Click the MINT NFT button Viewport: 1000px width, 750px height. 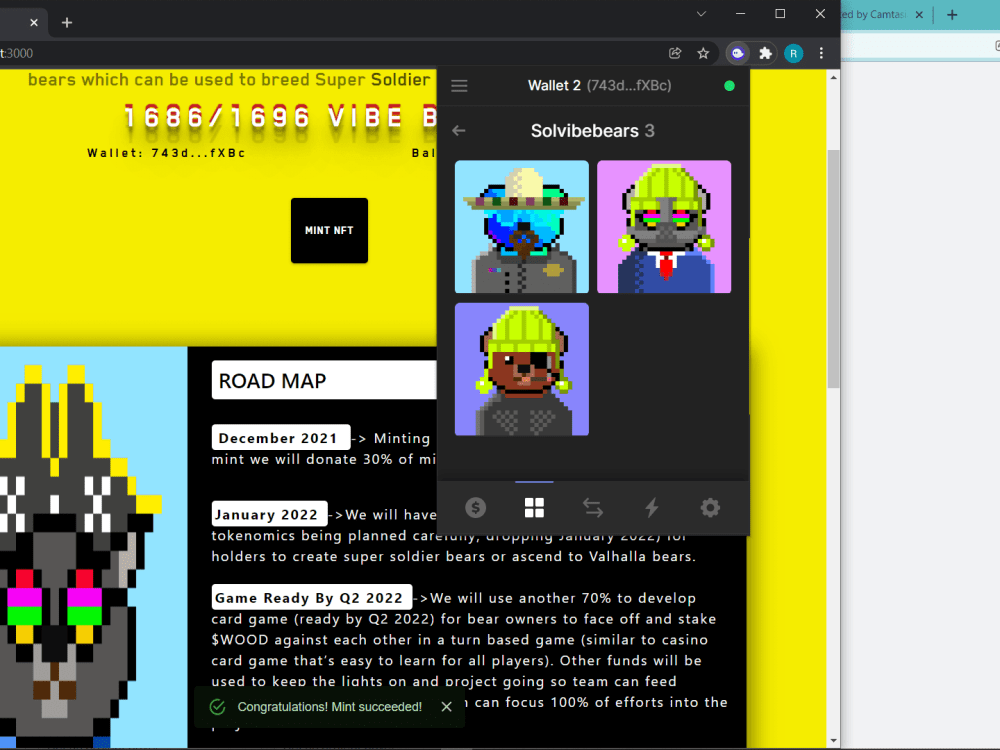pos(329,230)
